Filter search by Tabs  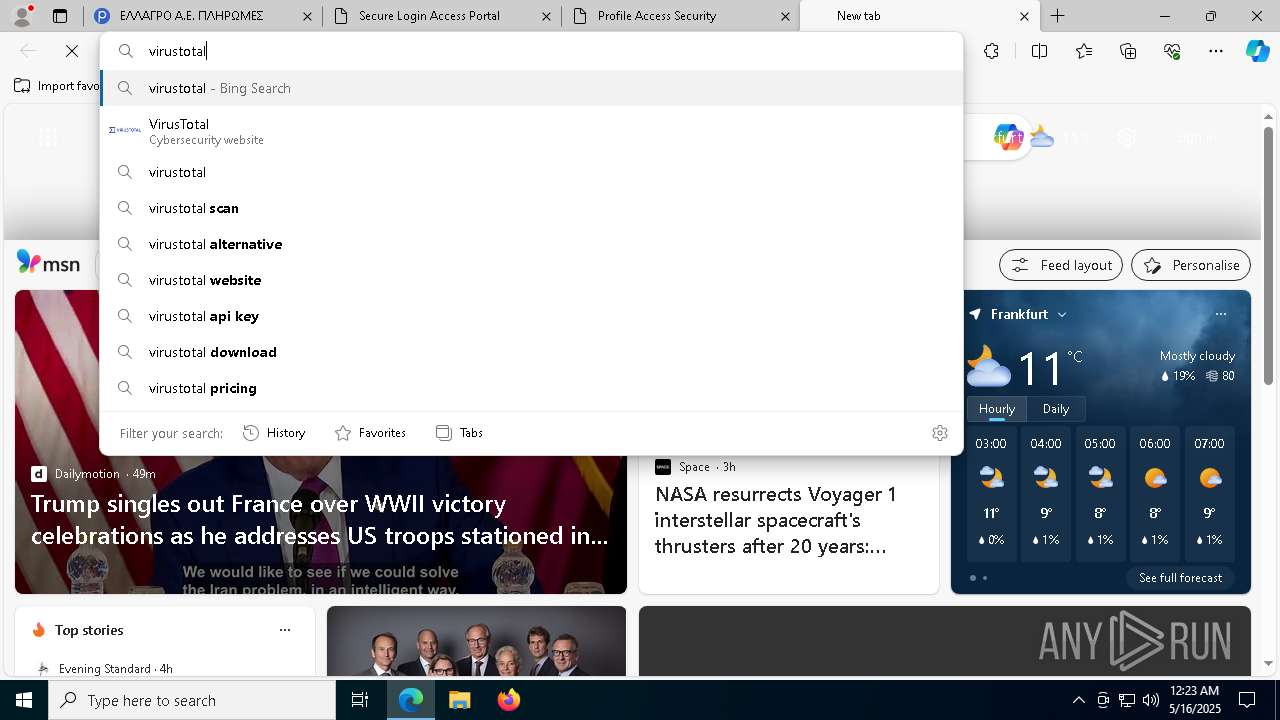(x=459, y=433)
